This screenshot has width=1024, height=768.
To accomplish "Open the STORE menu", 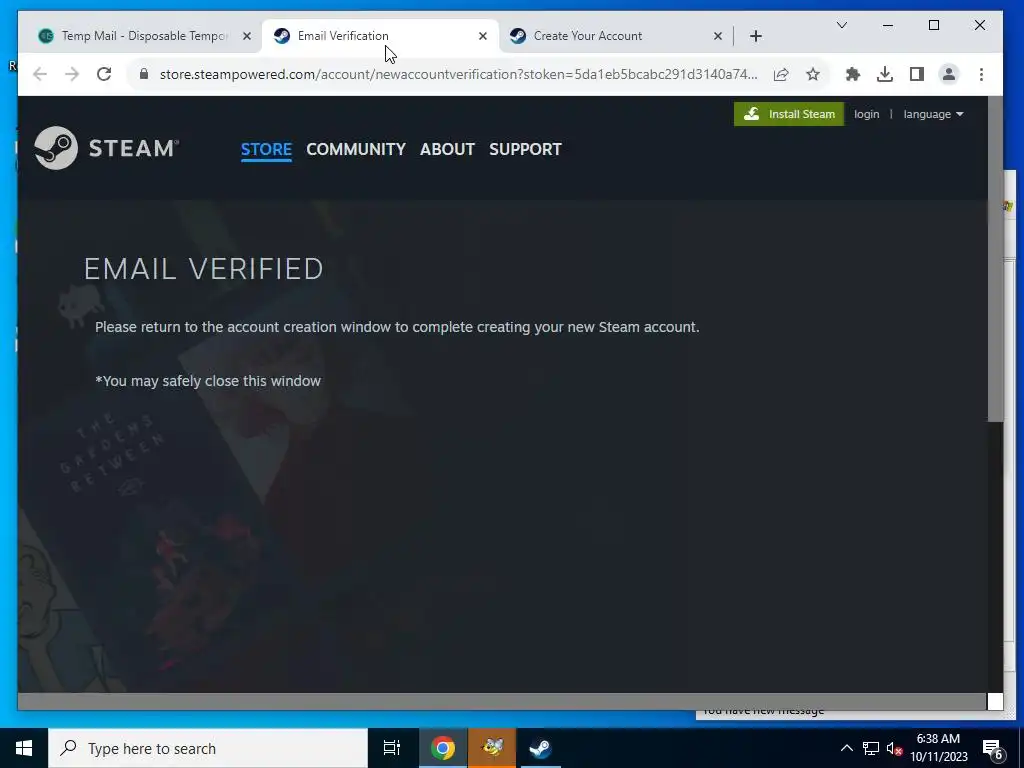I will [x=266, y=149].
